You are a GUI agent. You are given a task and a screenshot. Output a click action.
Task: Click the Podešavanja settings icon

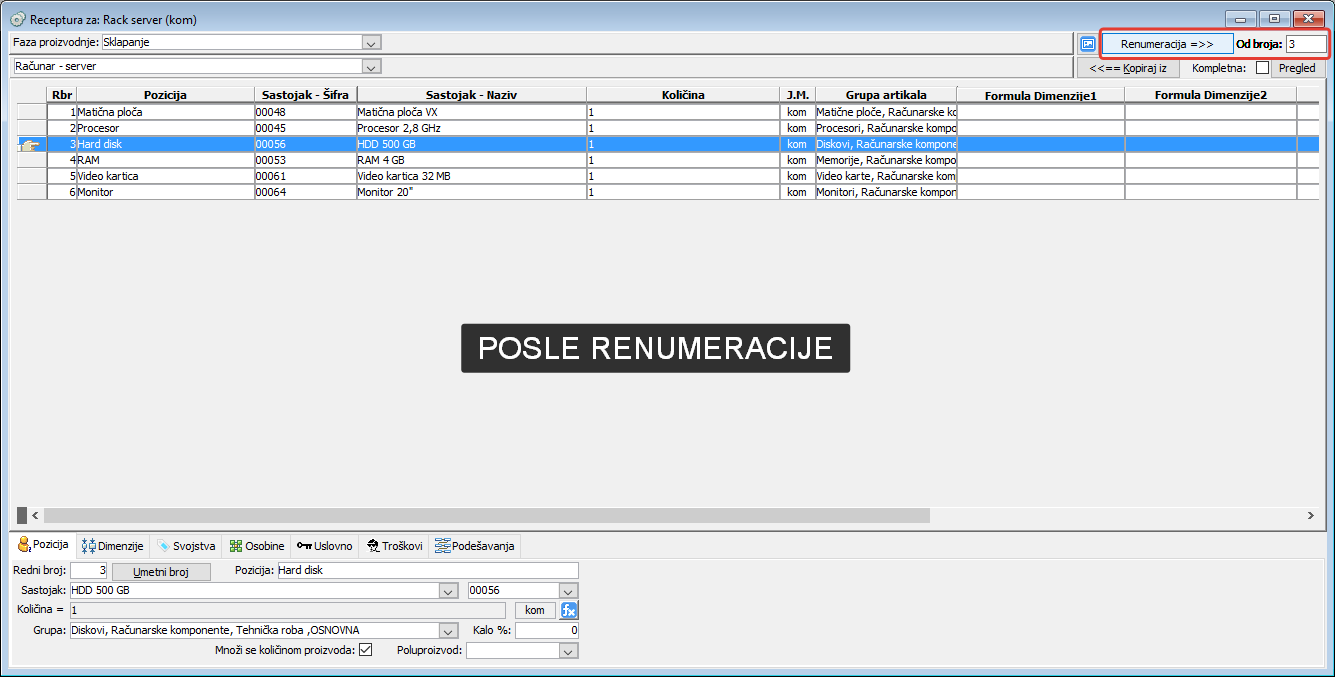coord(442,546)
